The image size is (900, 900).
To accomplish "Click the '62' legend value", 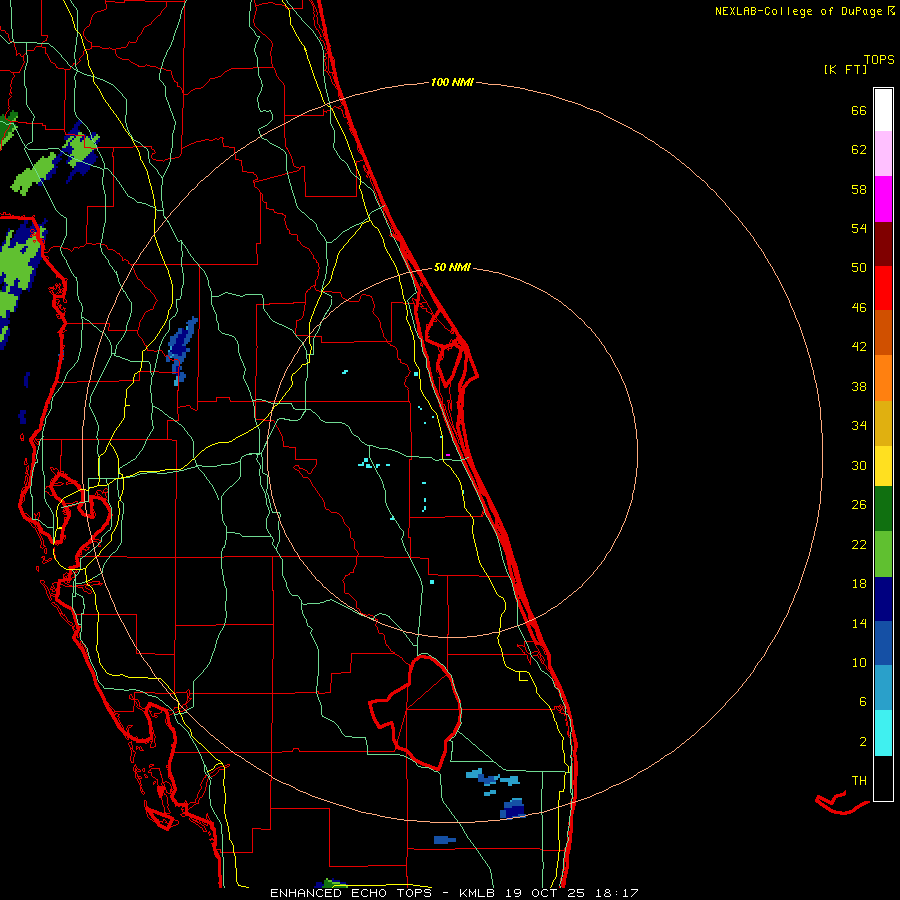I will (x=859, y=150).
